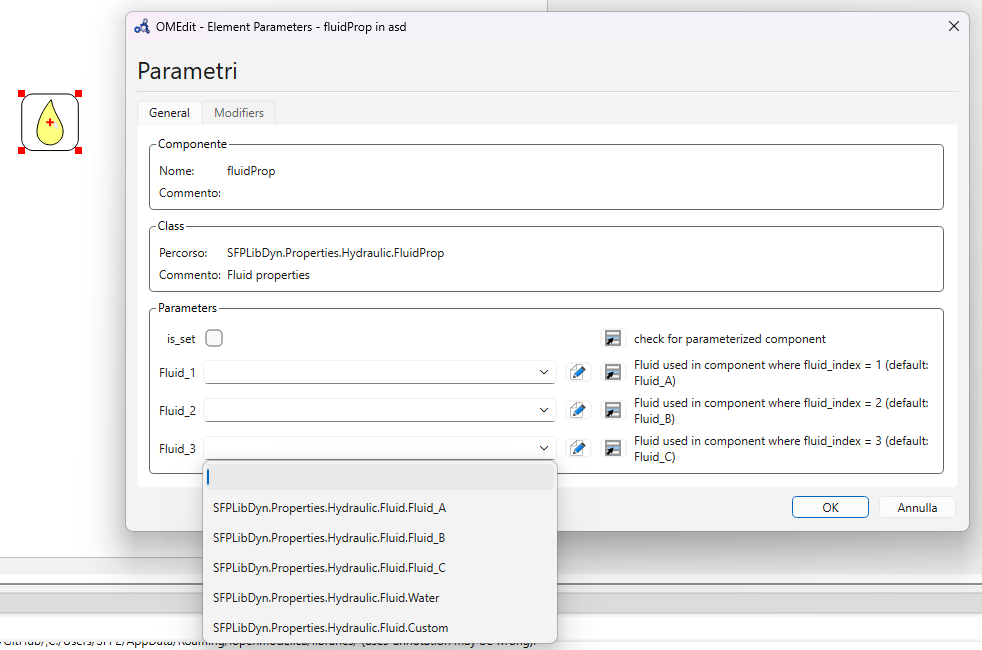Click the edit pencil icon for Fluid_3
The image size is (982, 650).
[578, 448]
